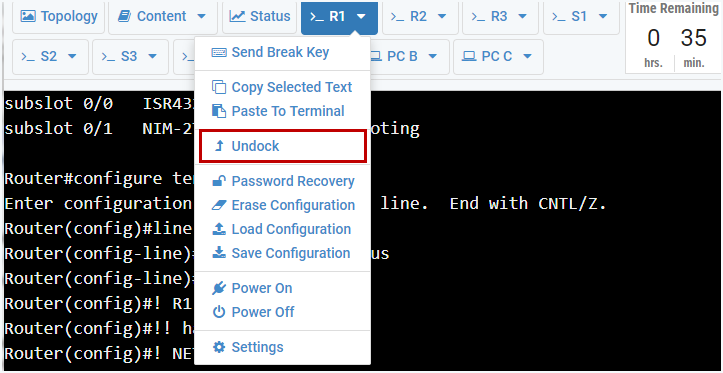This screenshot has height=373, width=723.
Task: Open the R2 console dropdown
Action: tap(420, 17)
